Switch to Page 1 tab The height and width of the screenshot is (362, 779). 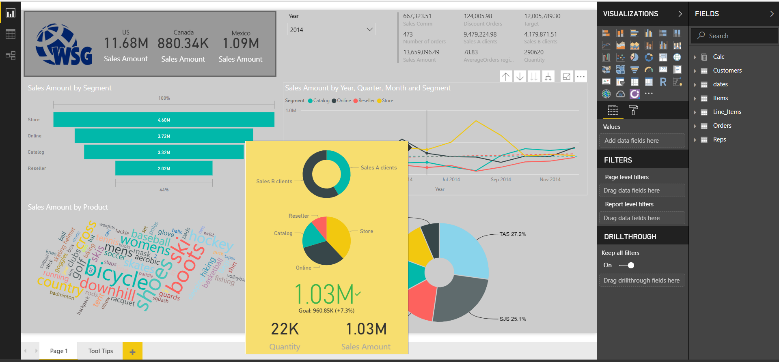[x=59, y=351]
